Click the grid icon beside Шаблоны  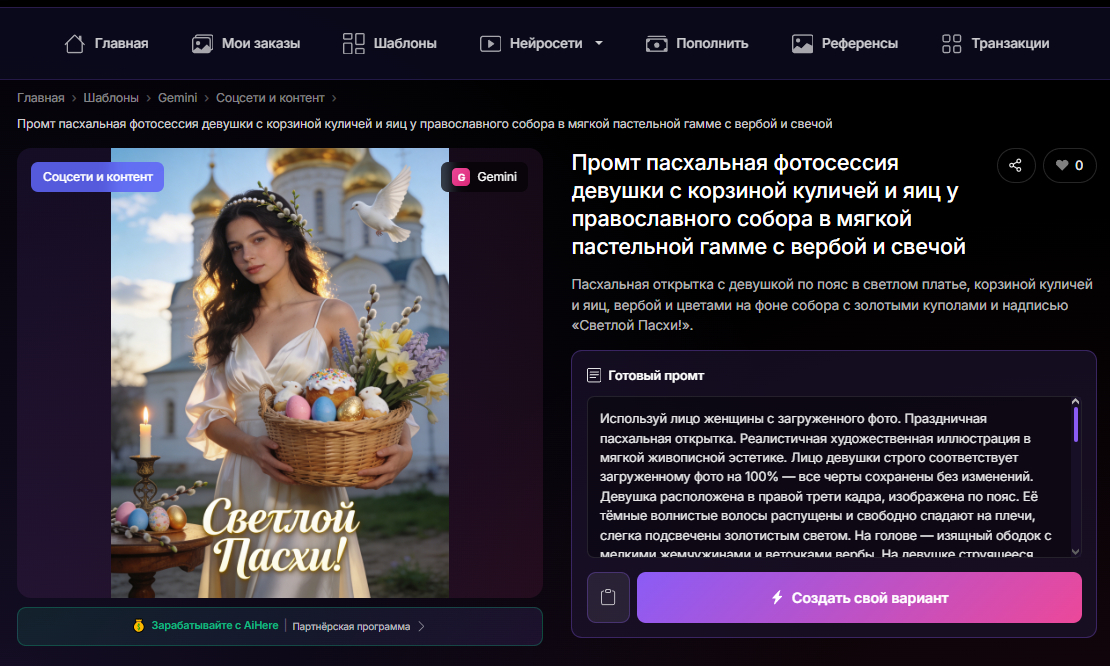(353, 44)
